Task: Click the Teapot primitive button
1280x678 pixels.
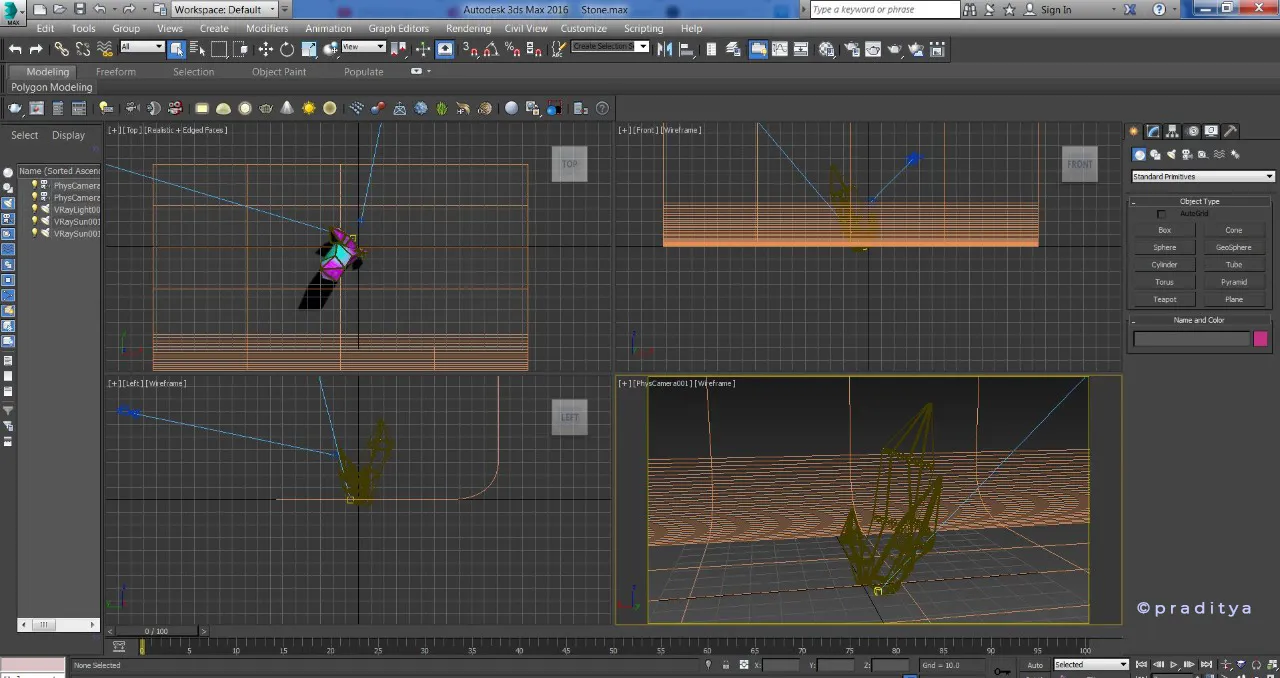Action: point(1165,299)
